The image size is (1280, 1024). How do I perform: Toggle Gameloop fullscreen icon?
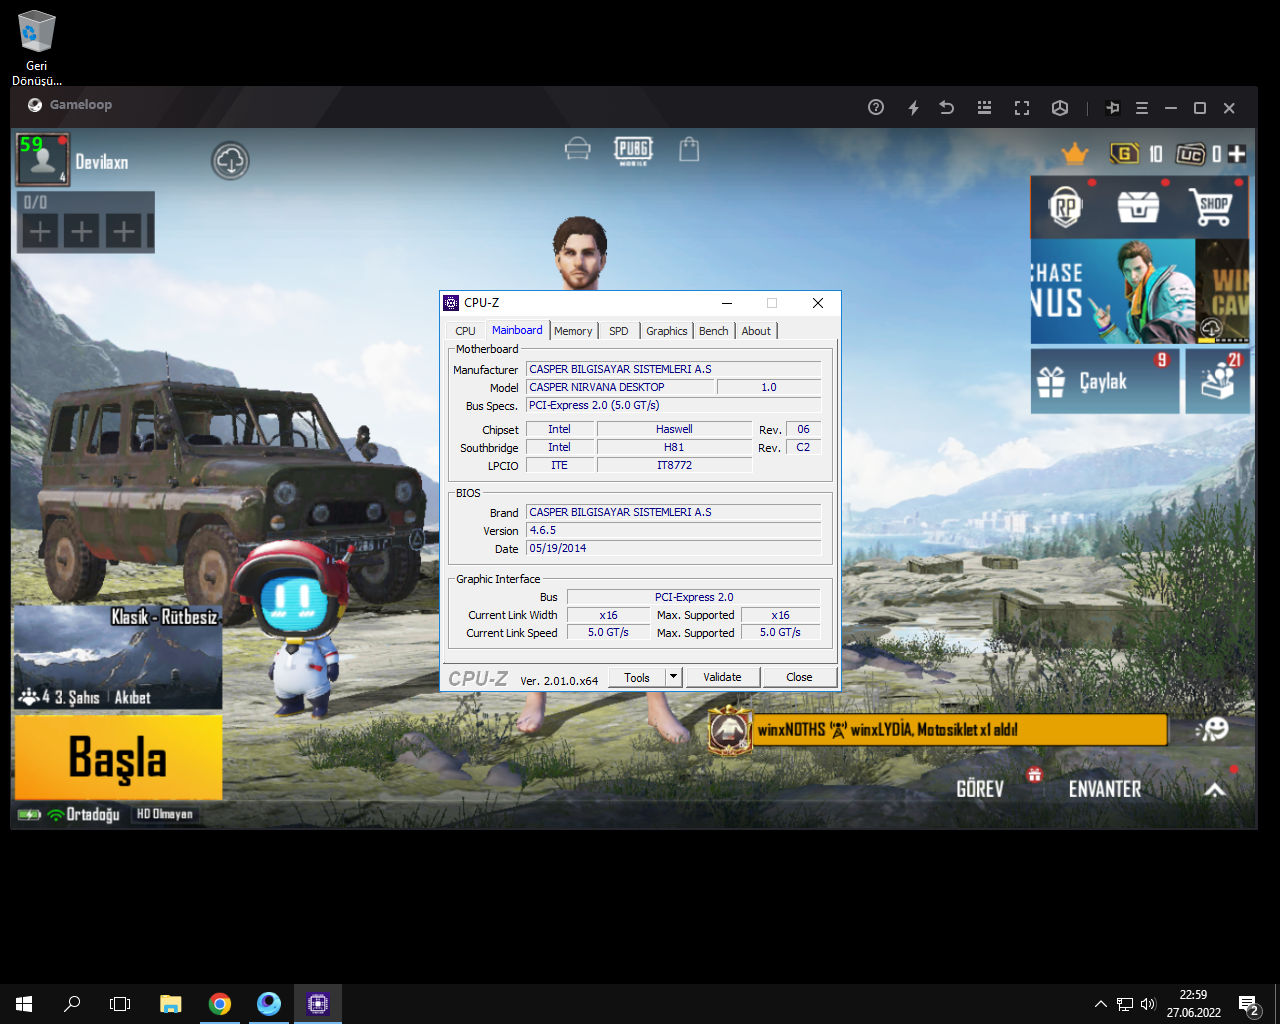pyautogui.click(x=1022, y=107)
